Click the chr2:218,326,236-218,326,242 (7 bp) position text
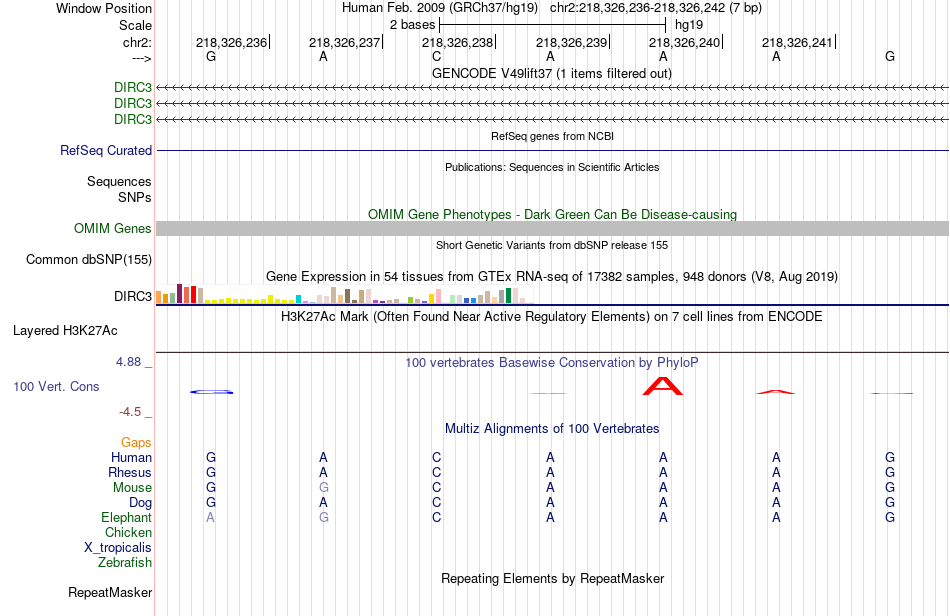 656,8
